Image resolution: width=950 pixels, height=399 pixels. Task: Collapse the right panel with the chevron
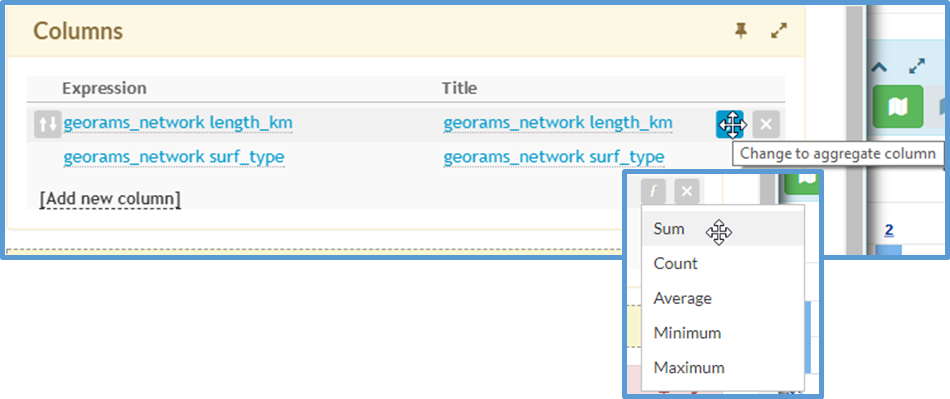click(879, 67)
